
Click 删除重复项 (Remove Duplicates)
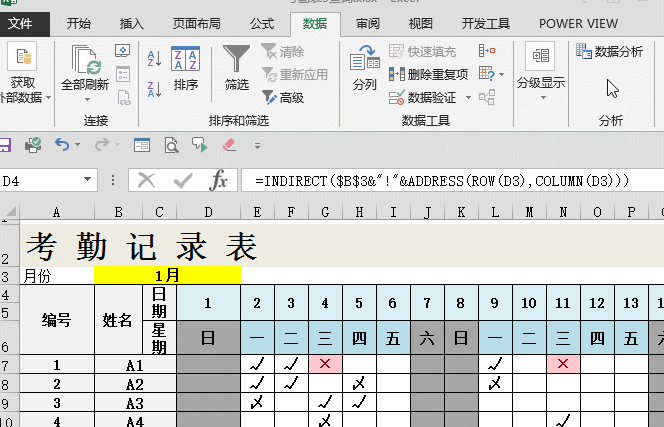click(429, 74)
